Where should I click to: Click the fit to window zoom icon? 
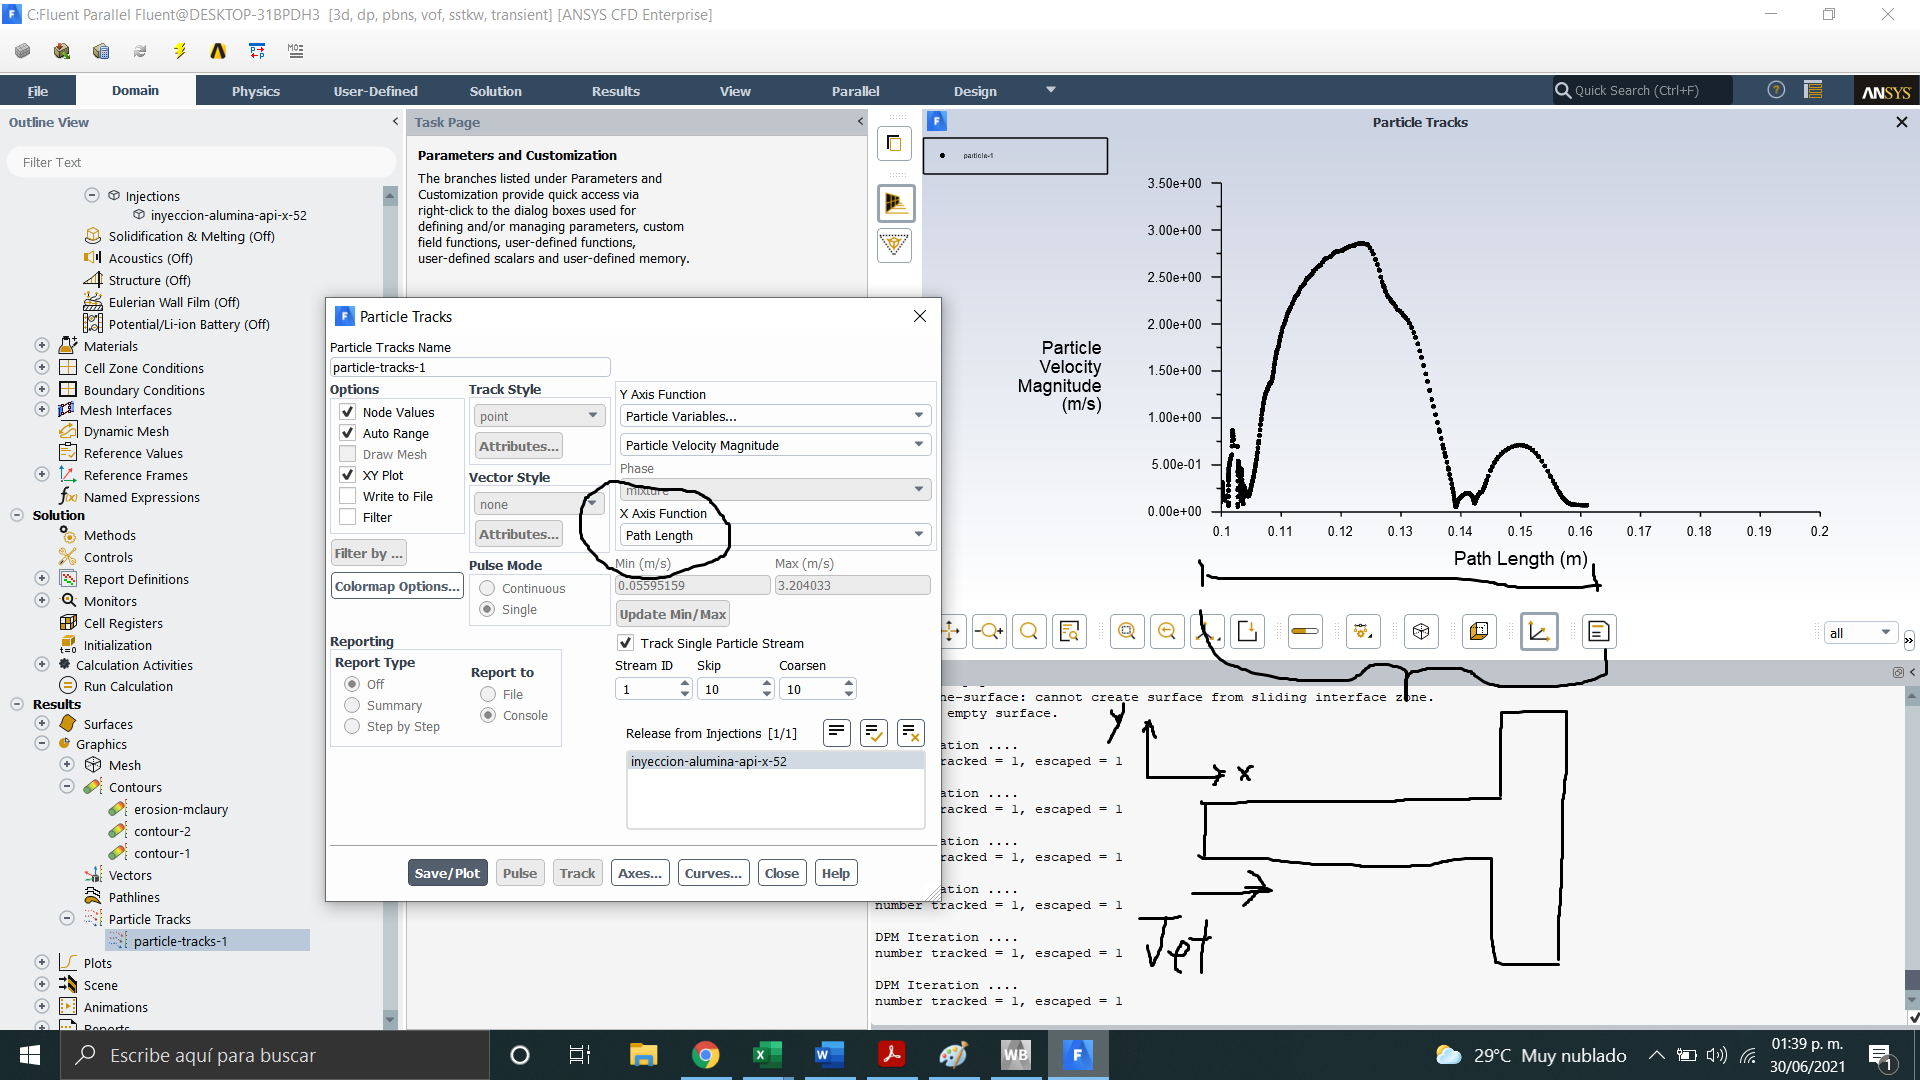click(1127, 632)
